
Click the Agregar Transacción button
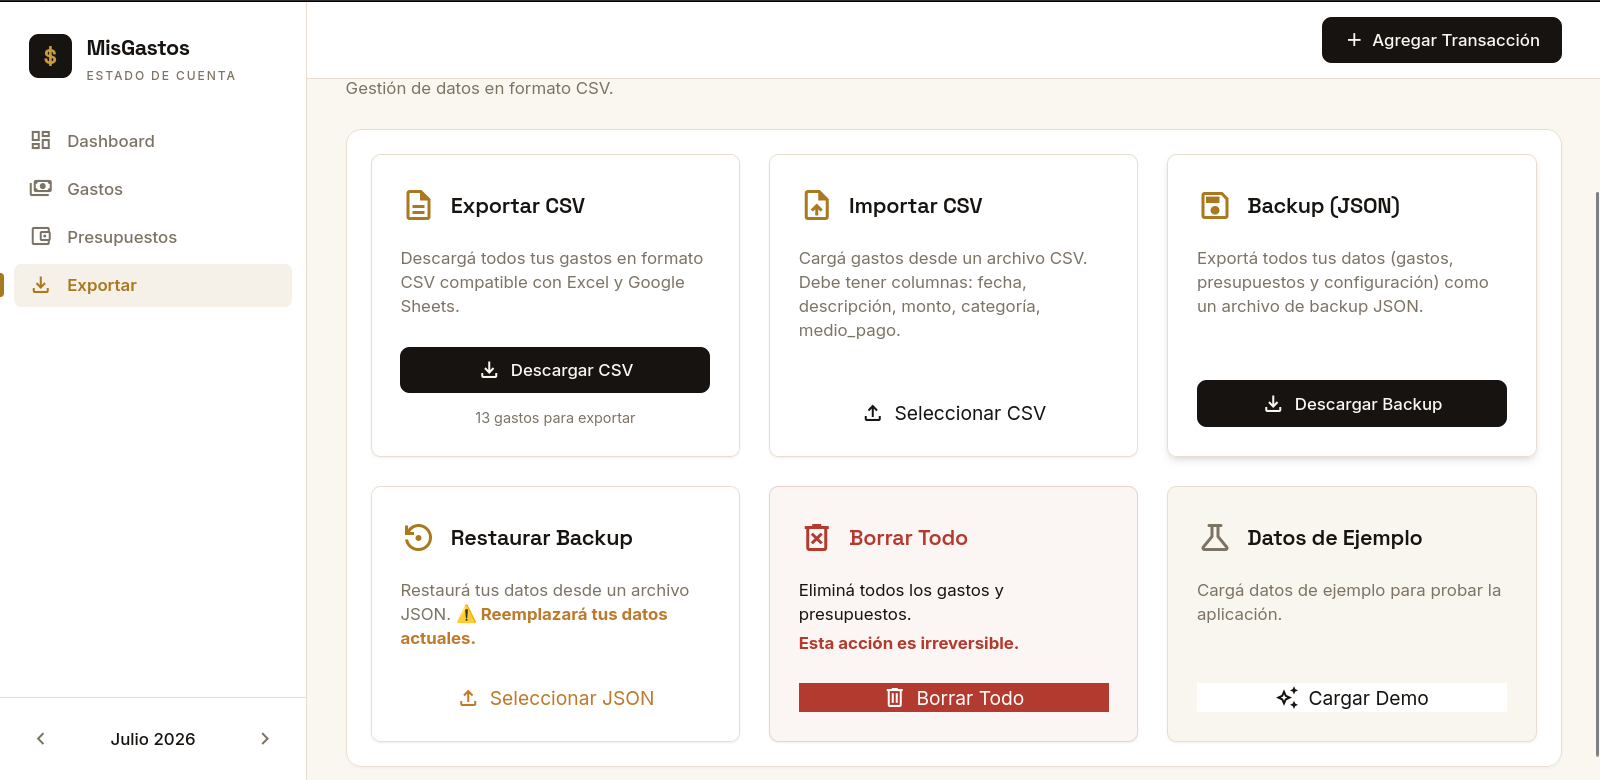1441,40
